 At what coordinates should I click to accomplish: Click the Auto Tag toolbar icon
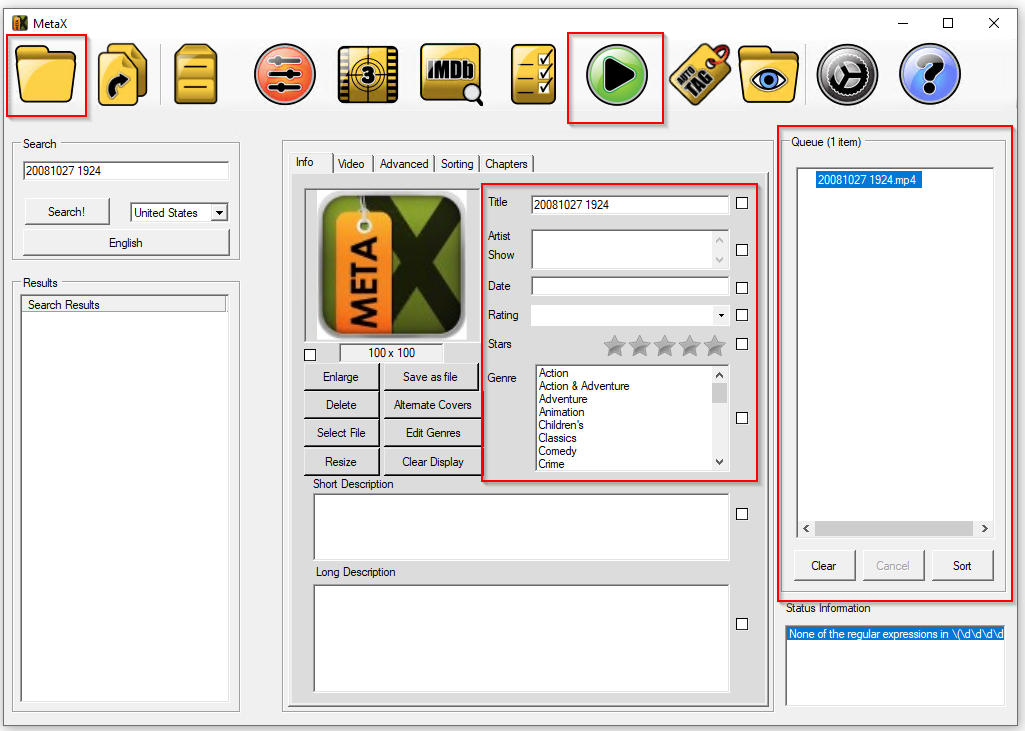(x=697, y=73)
